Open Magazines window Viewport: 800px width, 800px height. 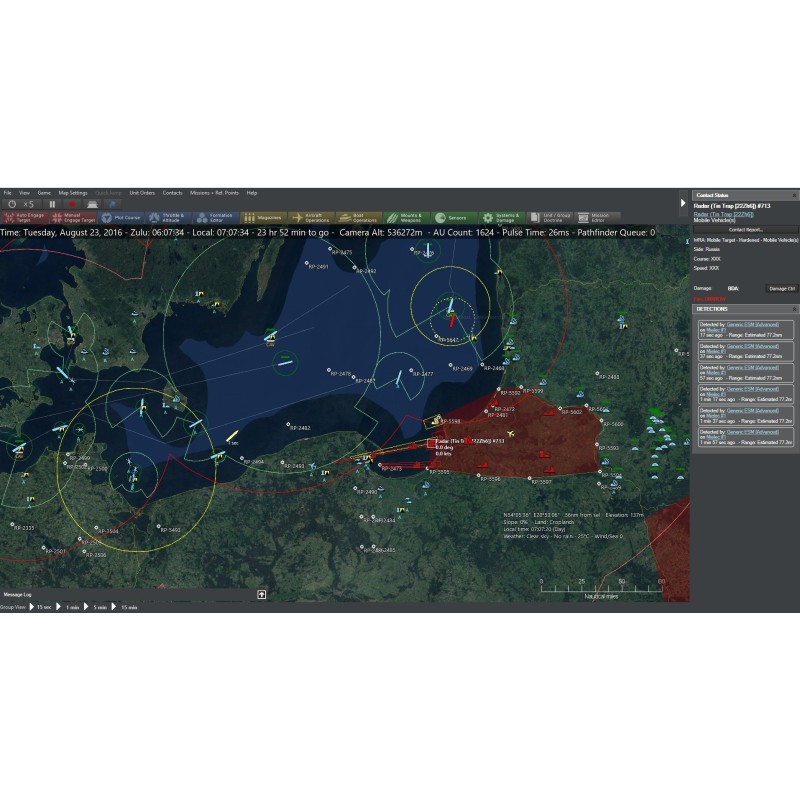click(x=263, y=217)
